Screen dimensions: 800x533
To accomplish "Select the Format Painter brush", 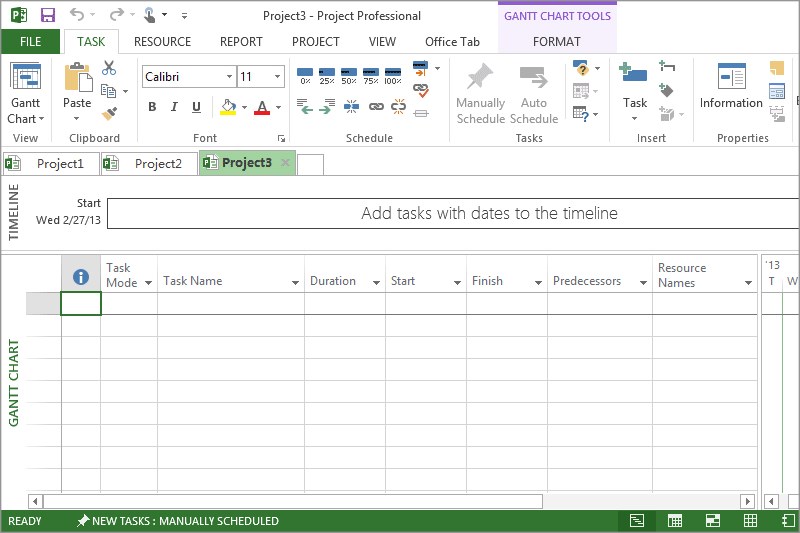I will point(109,113).
